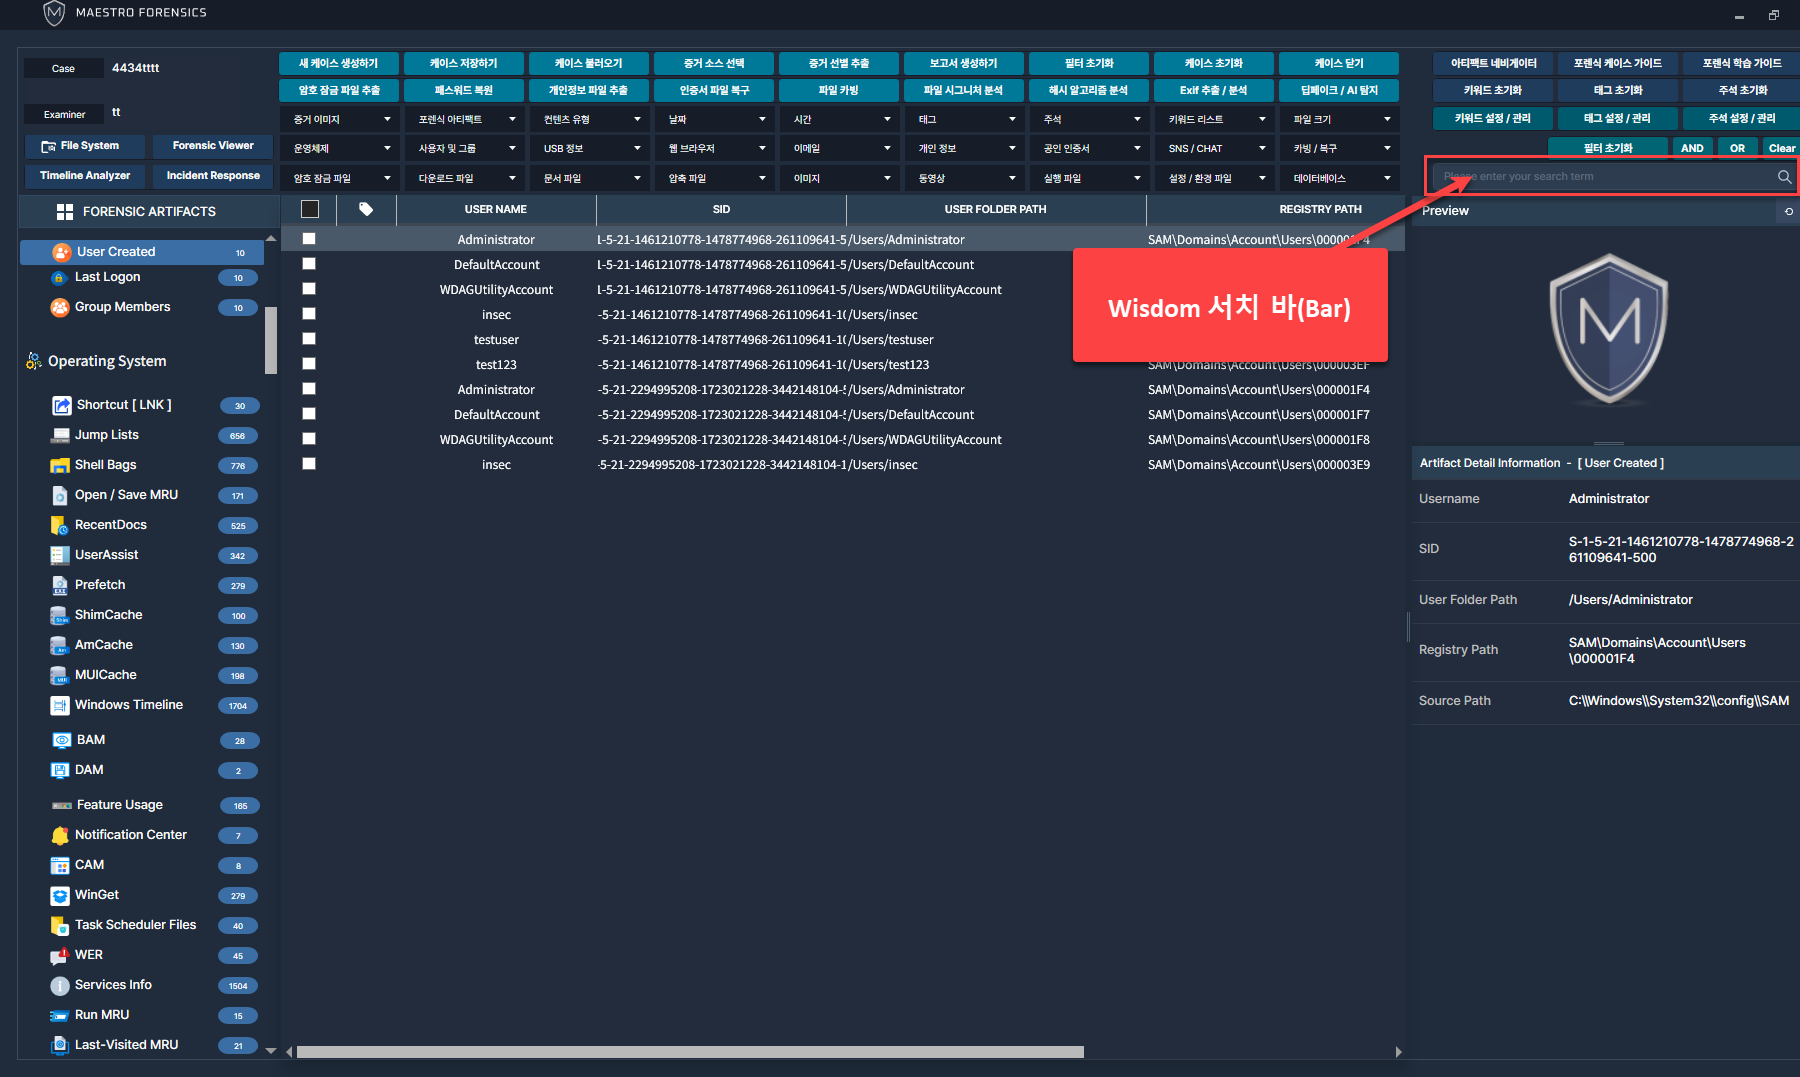1800x1077 pixels.
Task: Click the 보고서 생성하기 button
Action: pos(963,63)
